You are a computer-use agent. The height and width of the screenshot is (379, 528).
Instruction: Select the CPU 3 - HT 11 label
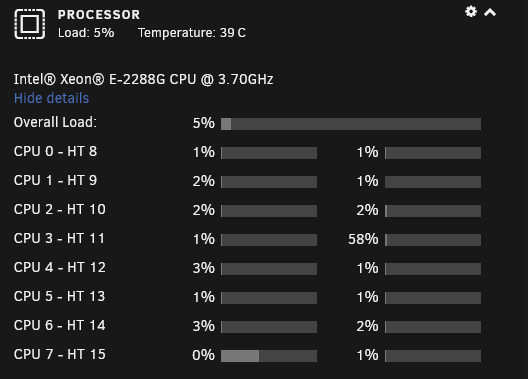coord(59,238)
